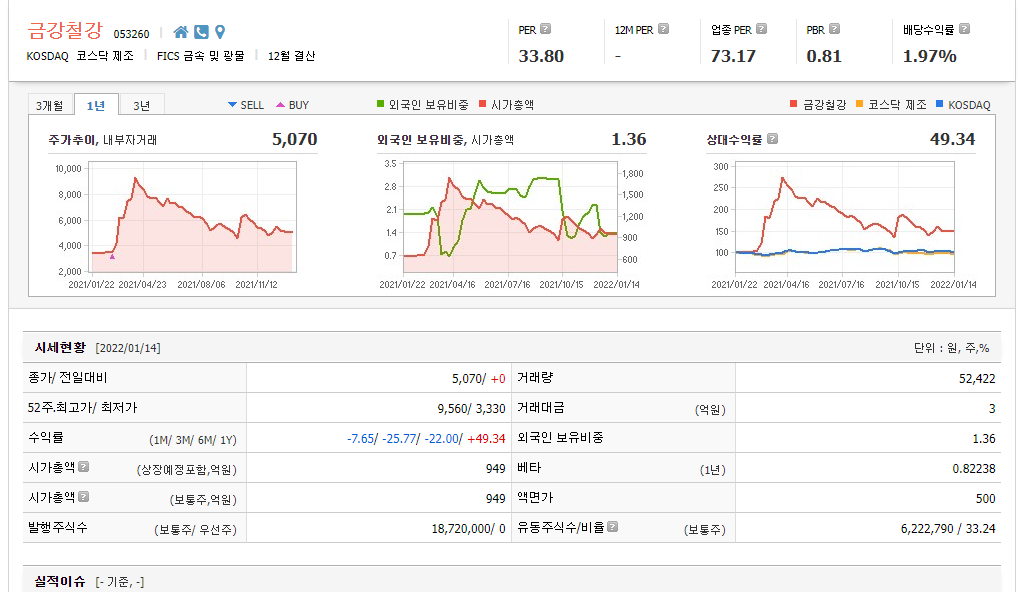Click the 상대수익률 chart area

845,217
